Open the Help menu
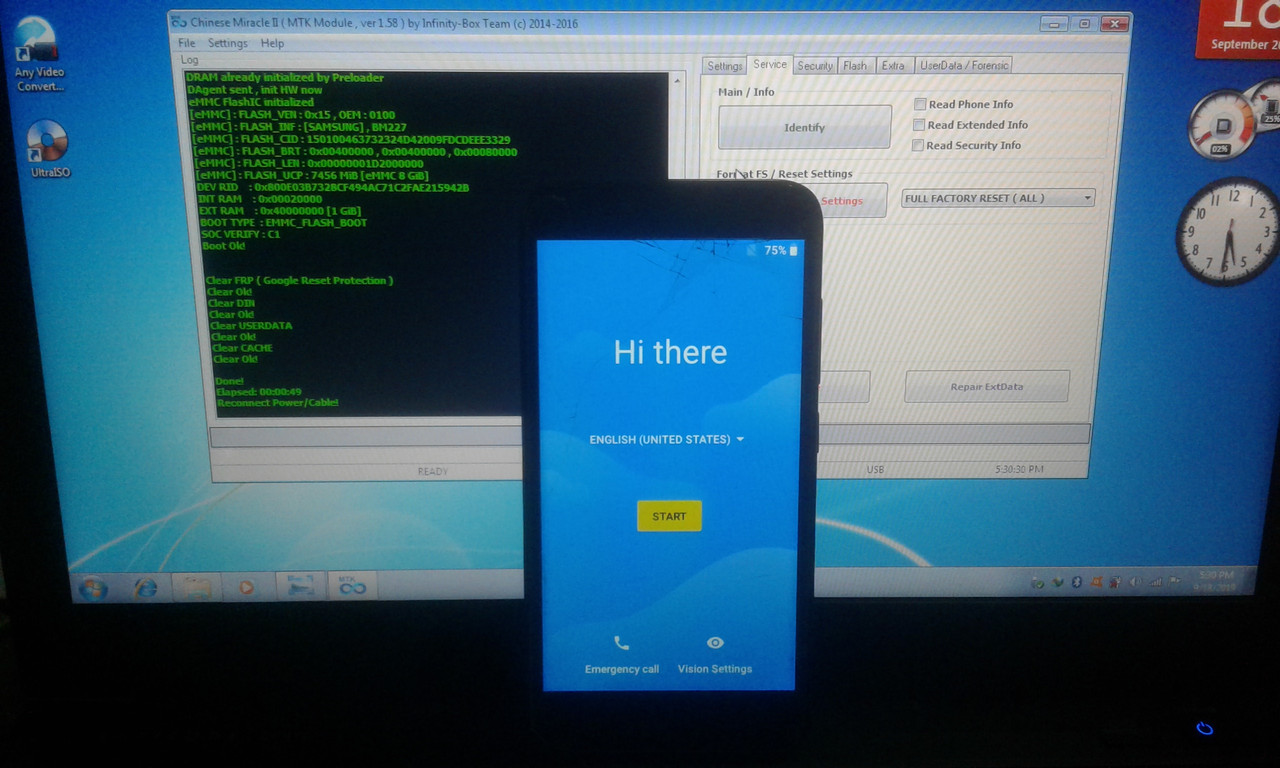The width and height of the screenshot is (1280, 768). (x=272, y=43)
